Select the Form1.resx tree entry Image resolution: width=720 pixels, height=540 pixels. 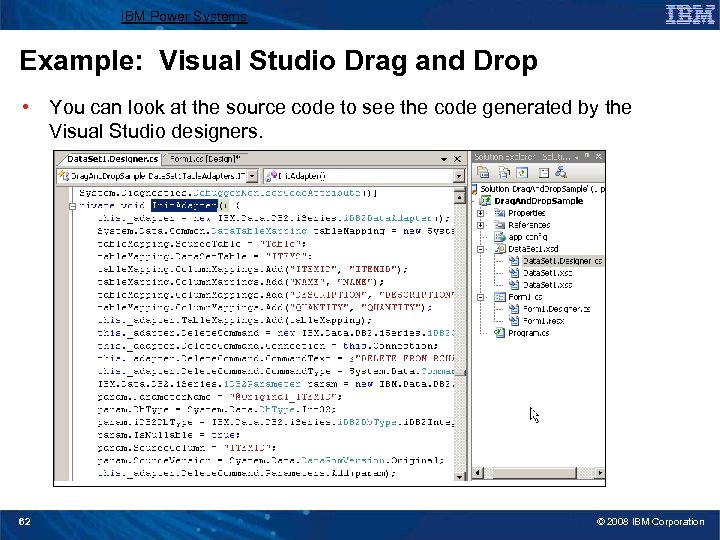pyautogui.click(x=543, y=321)
